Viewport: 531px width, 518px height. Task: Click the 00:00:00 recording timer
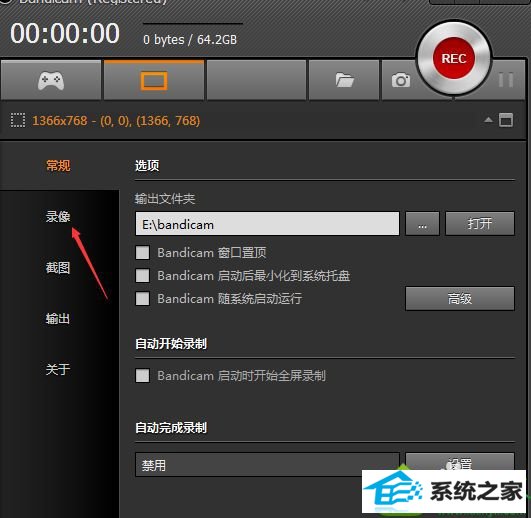(x=65, y=34)
